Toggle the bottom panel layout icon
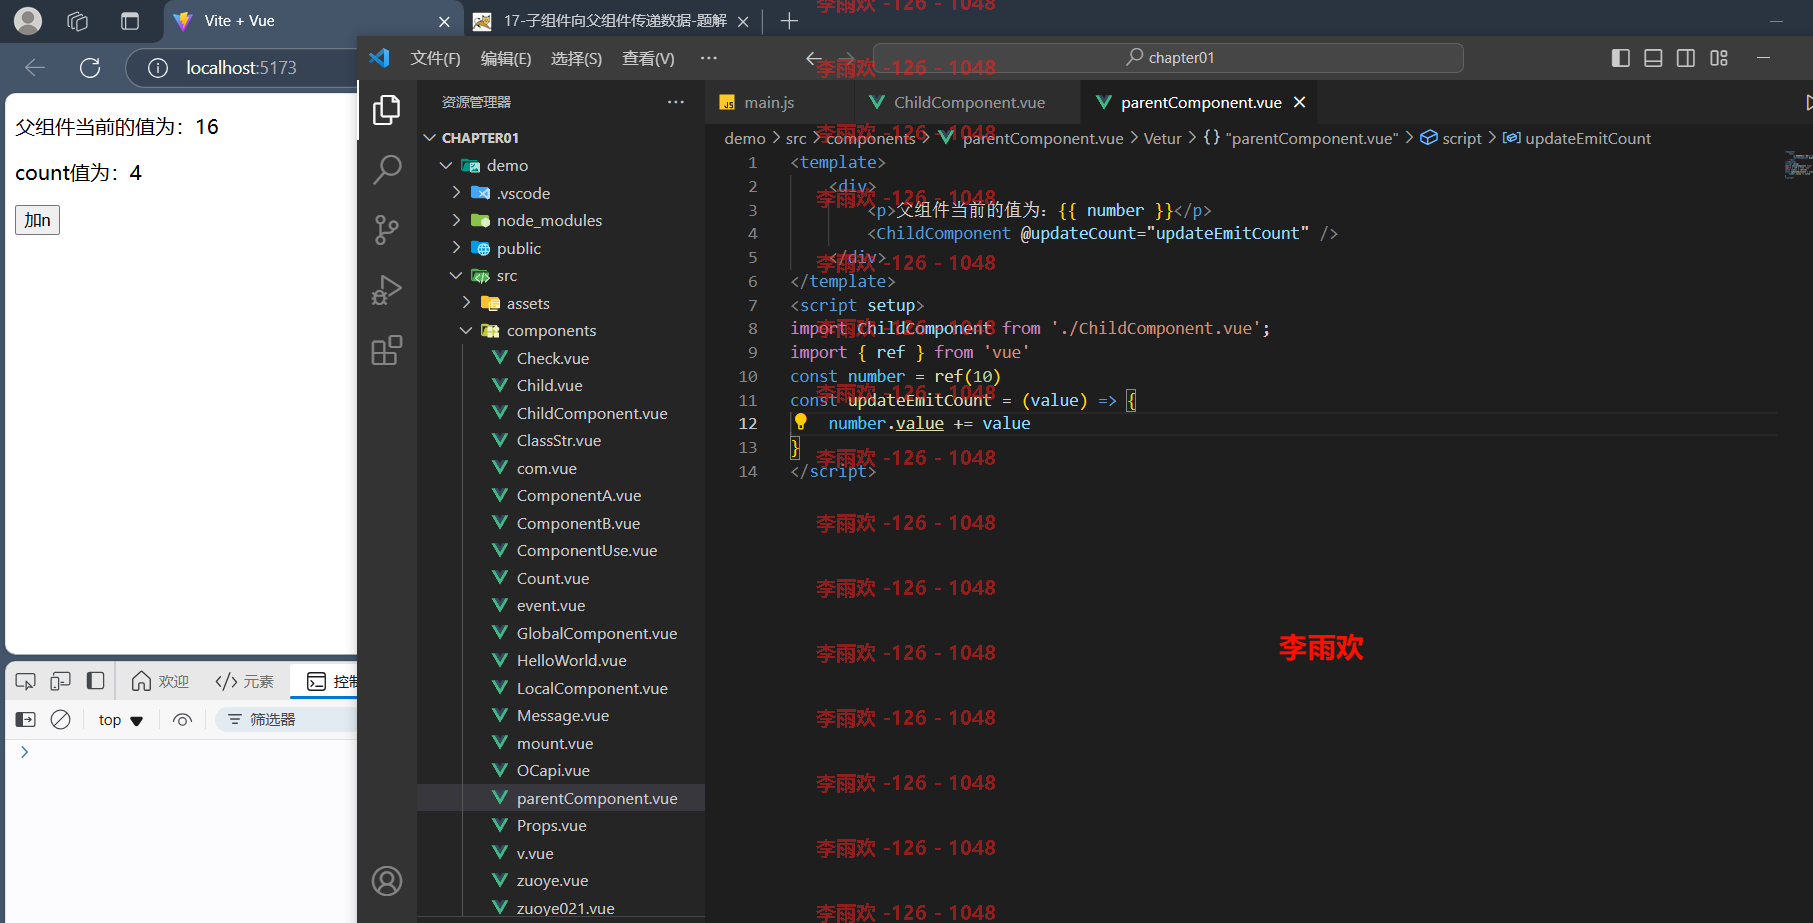The height and width of the screenshot is (923, 1813). pyautogui.click(x=1653, y=58)
